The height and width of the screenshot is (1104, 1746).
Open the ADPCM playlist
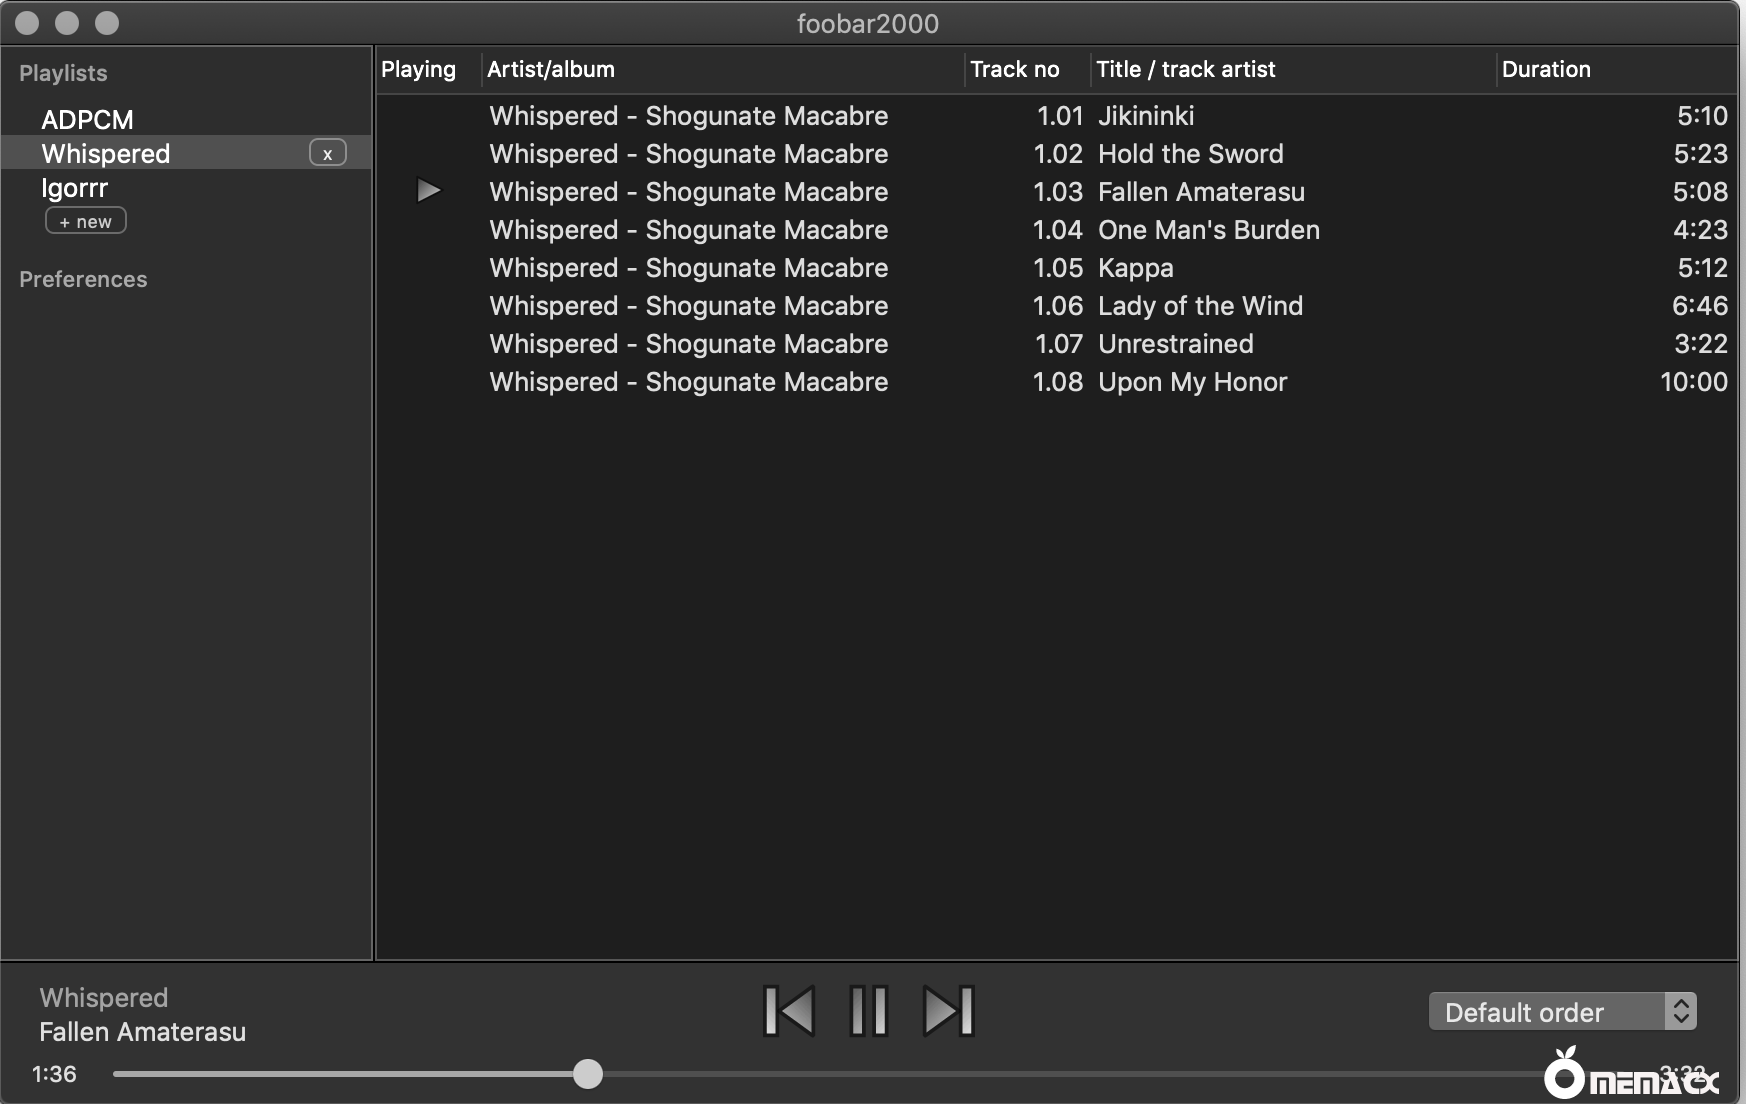(87, 120)
